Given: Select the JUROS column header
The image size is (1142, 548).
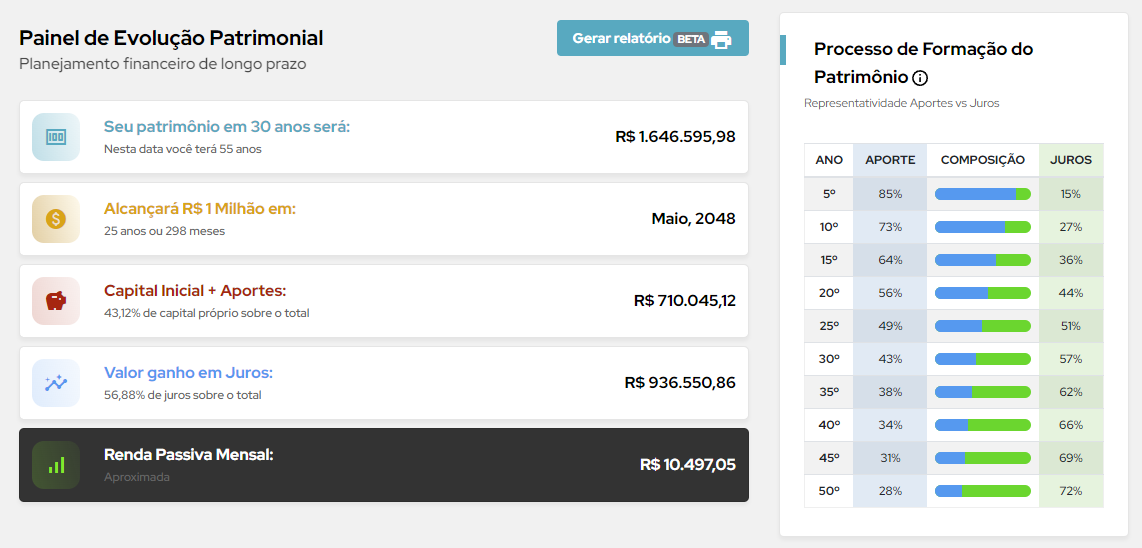Looking at the screenshot, I should click(x=1071, y=160).
